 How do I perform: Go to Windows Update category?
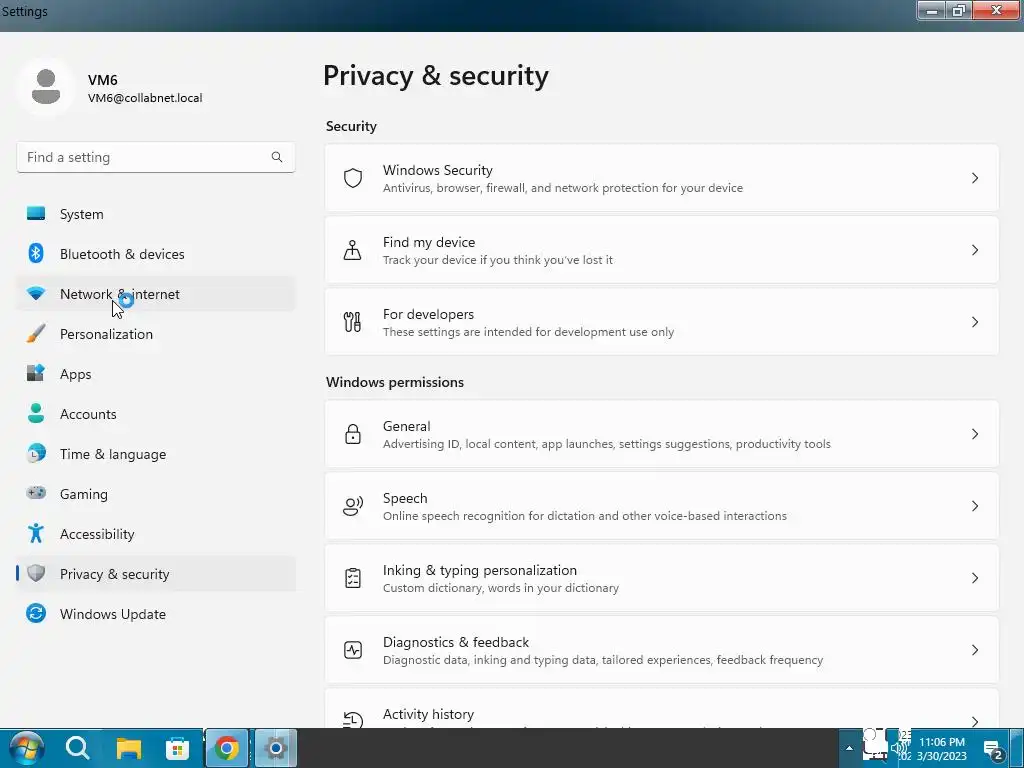coord(156,614)
